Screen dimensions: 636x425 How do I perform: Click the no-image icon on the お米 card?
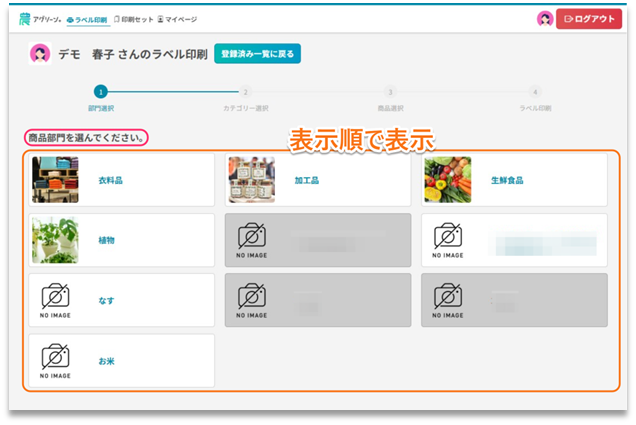click(55, 360)
